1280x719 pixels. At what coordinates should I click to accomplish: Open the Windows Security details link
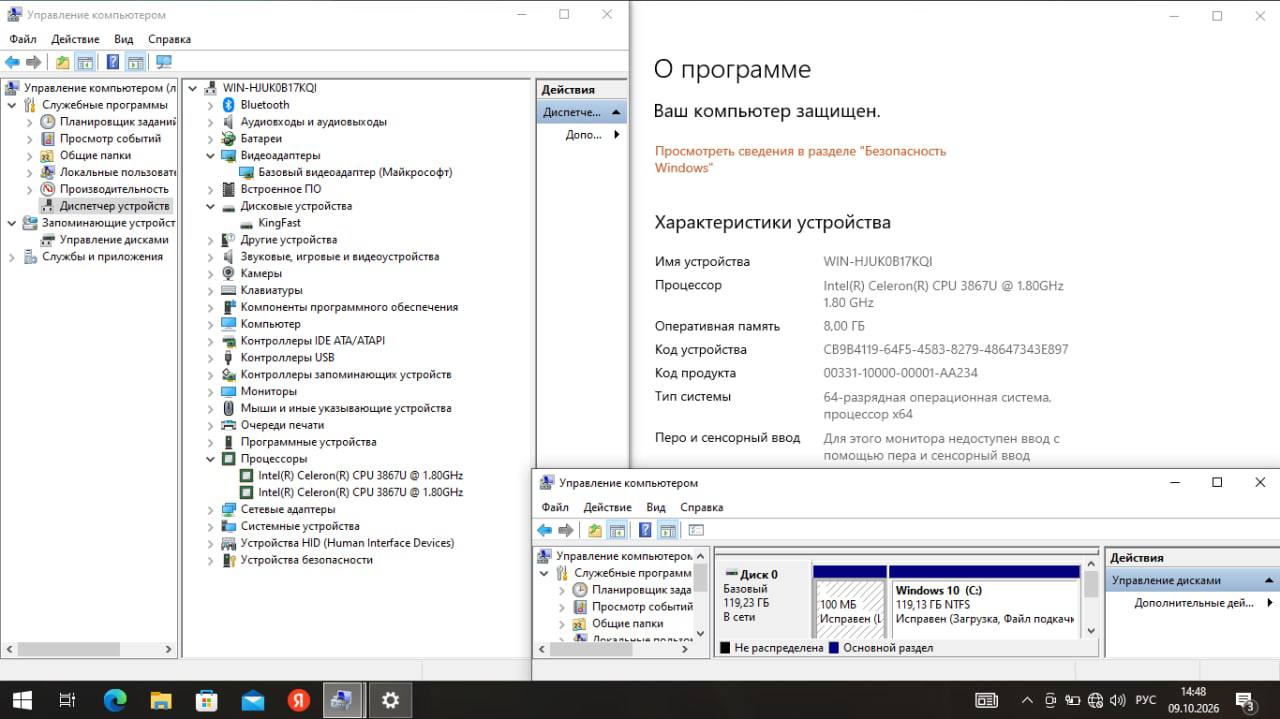coord(800,159)
